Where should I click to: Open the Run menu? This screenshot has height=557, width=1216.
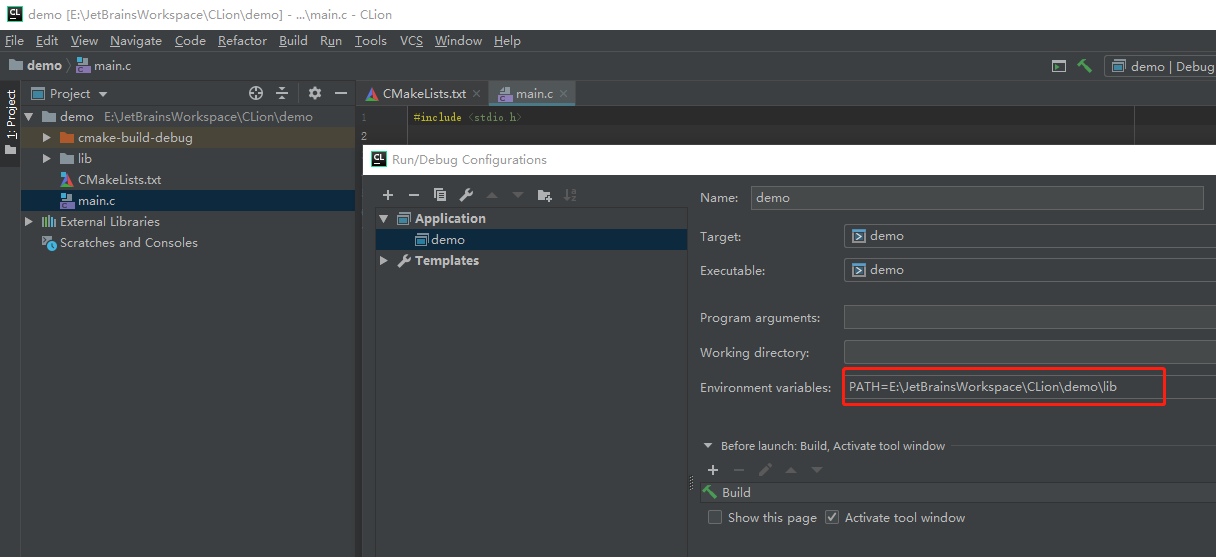[x=331, y=41]
